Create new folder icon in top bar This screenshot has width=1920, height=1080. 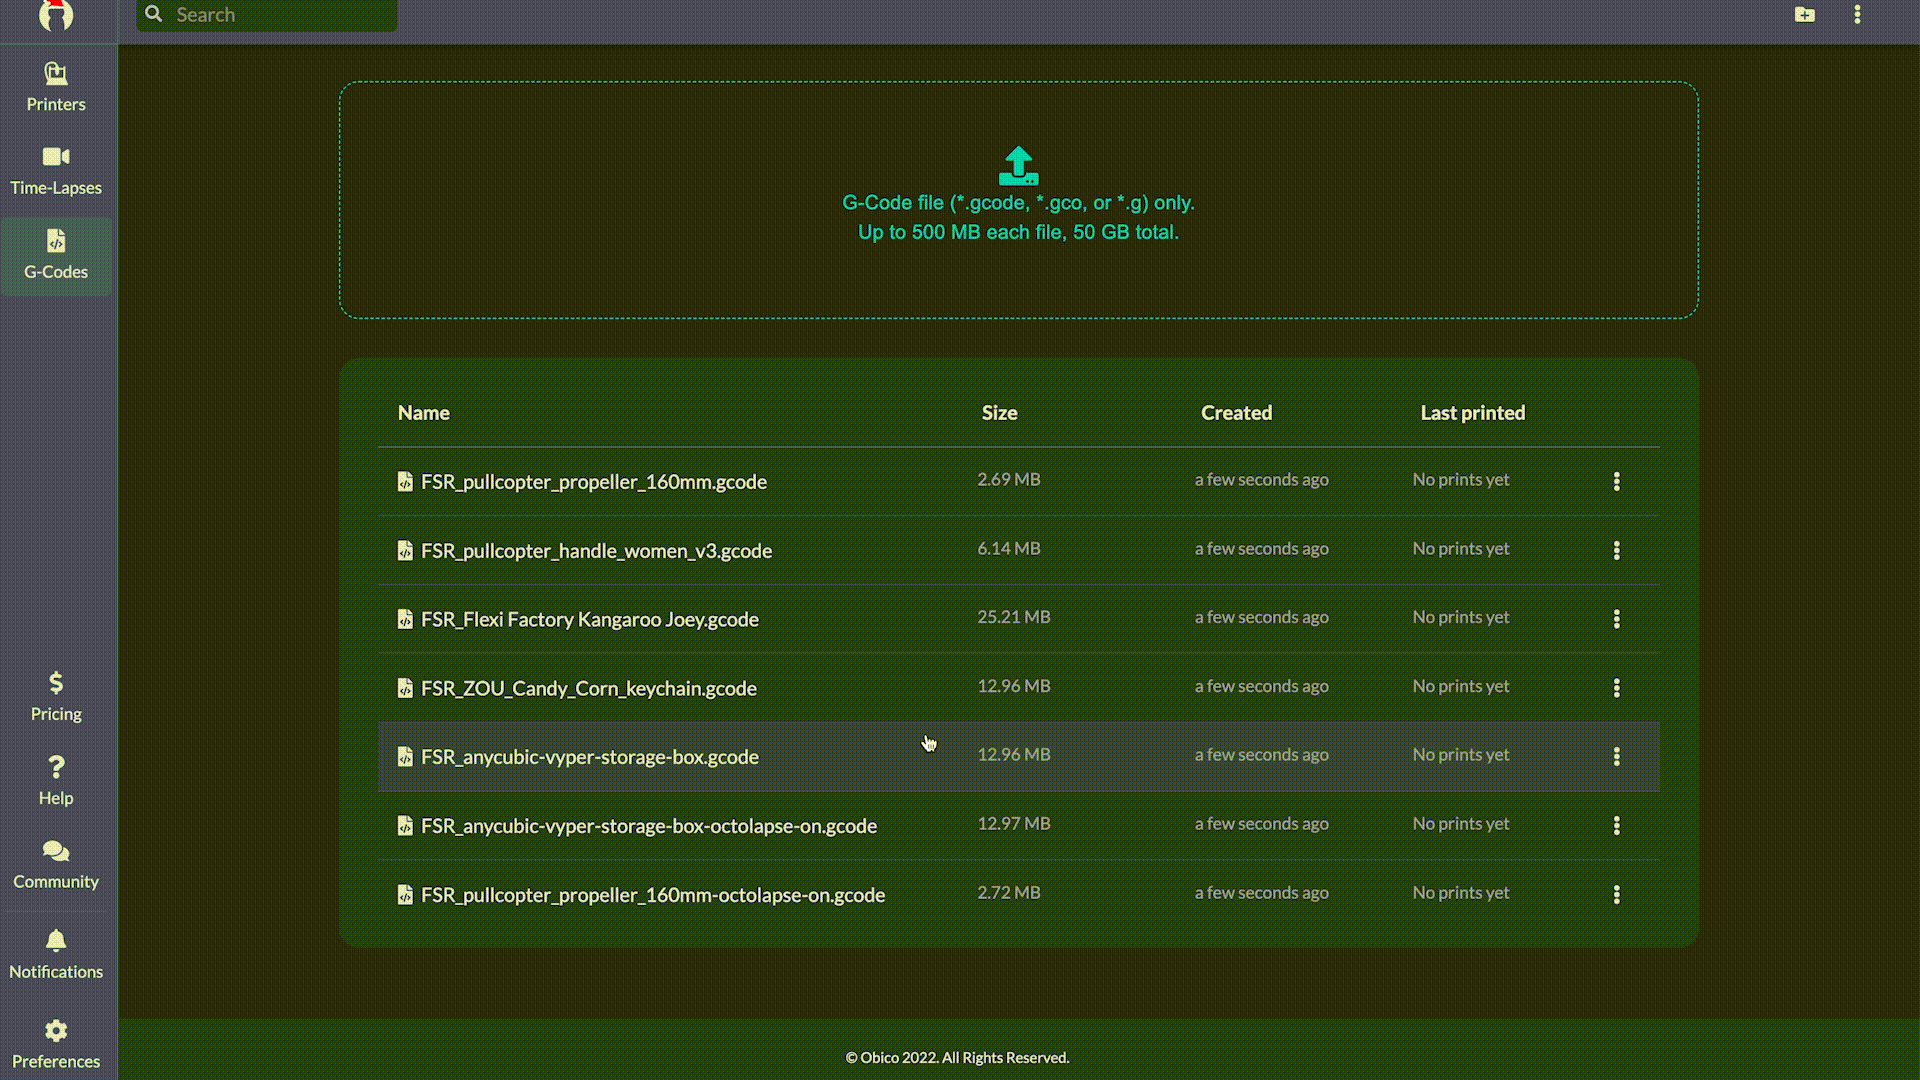1804,14
